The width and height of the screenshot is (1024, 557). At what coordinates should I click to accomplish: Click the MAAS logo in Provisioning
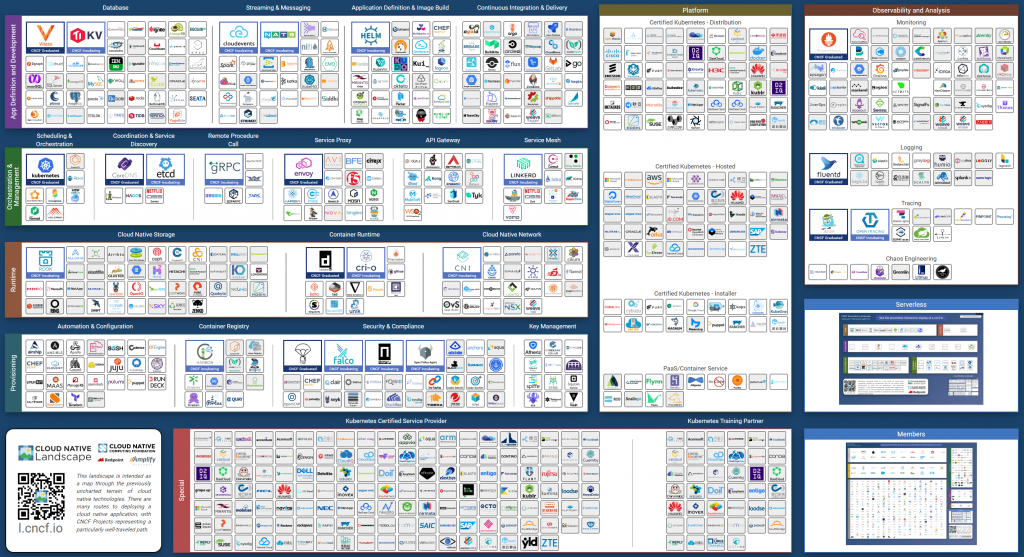tap(55, 383)
